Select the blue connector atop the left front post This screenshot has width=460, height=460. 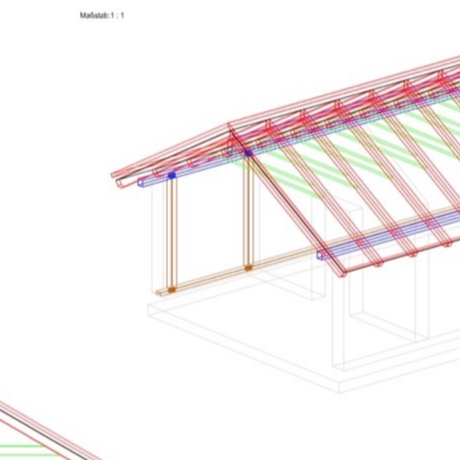172,175
